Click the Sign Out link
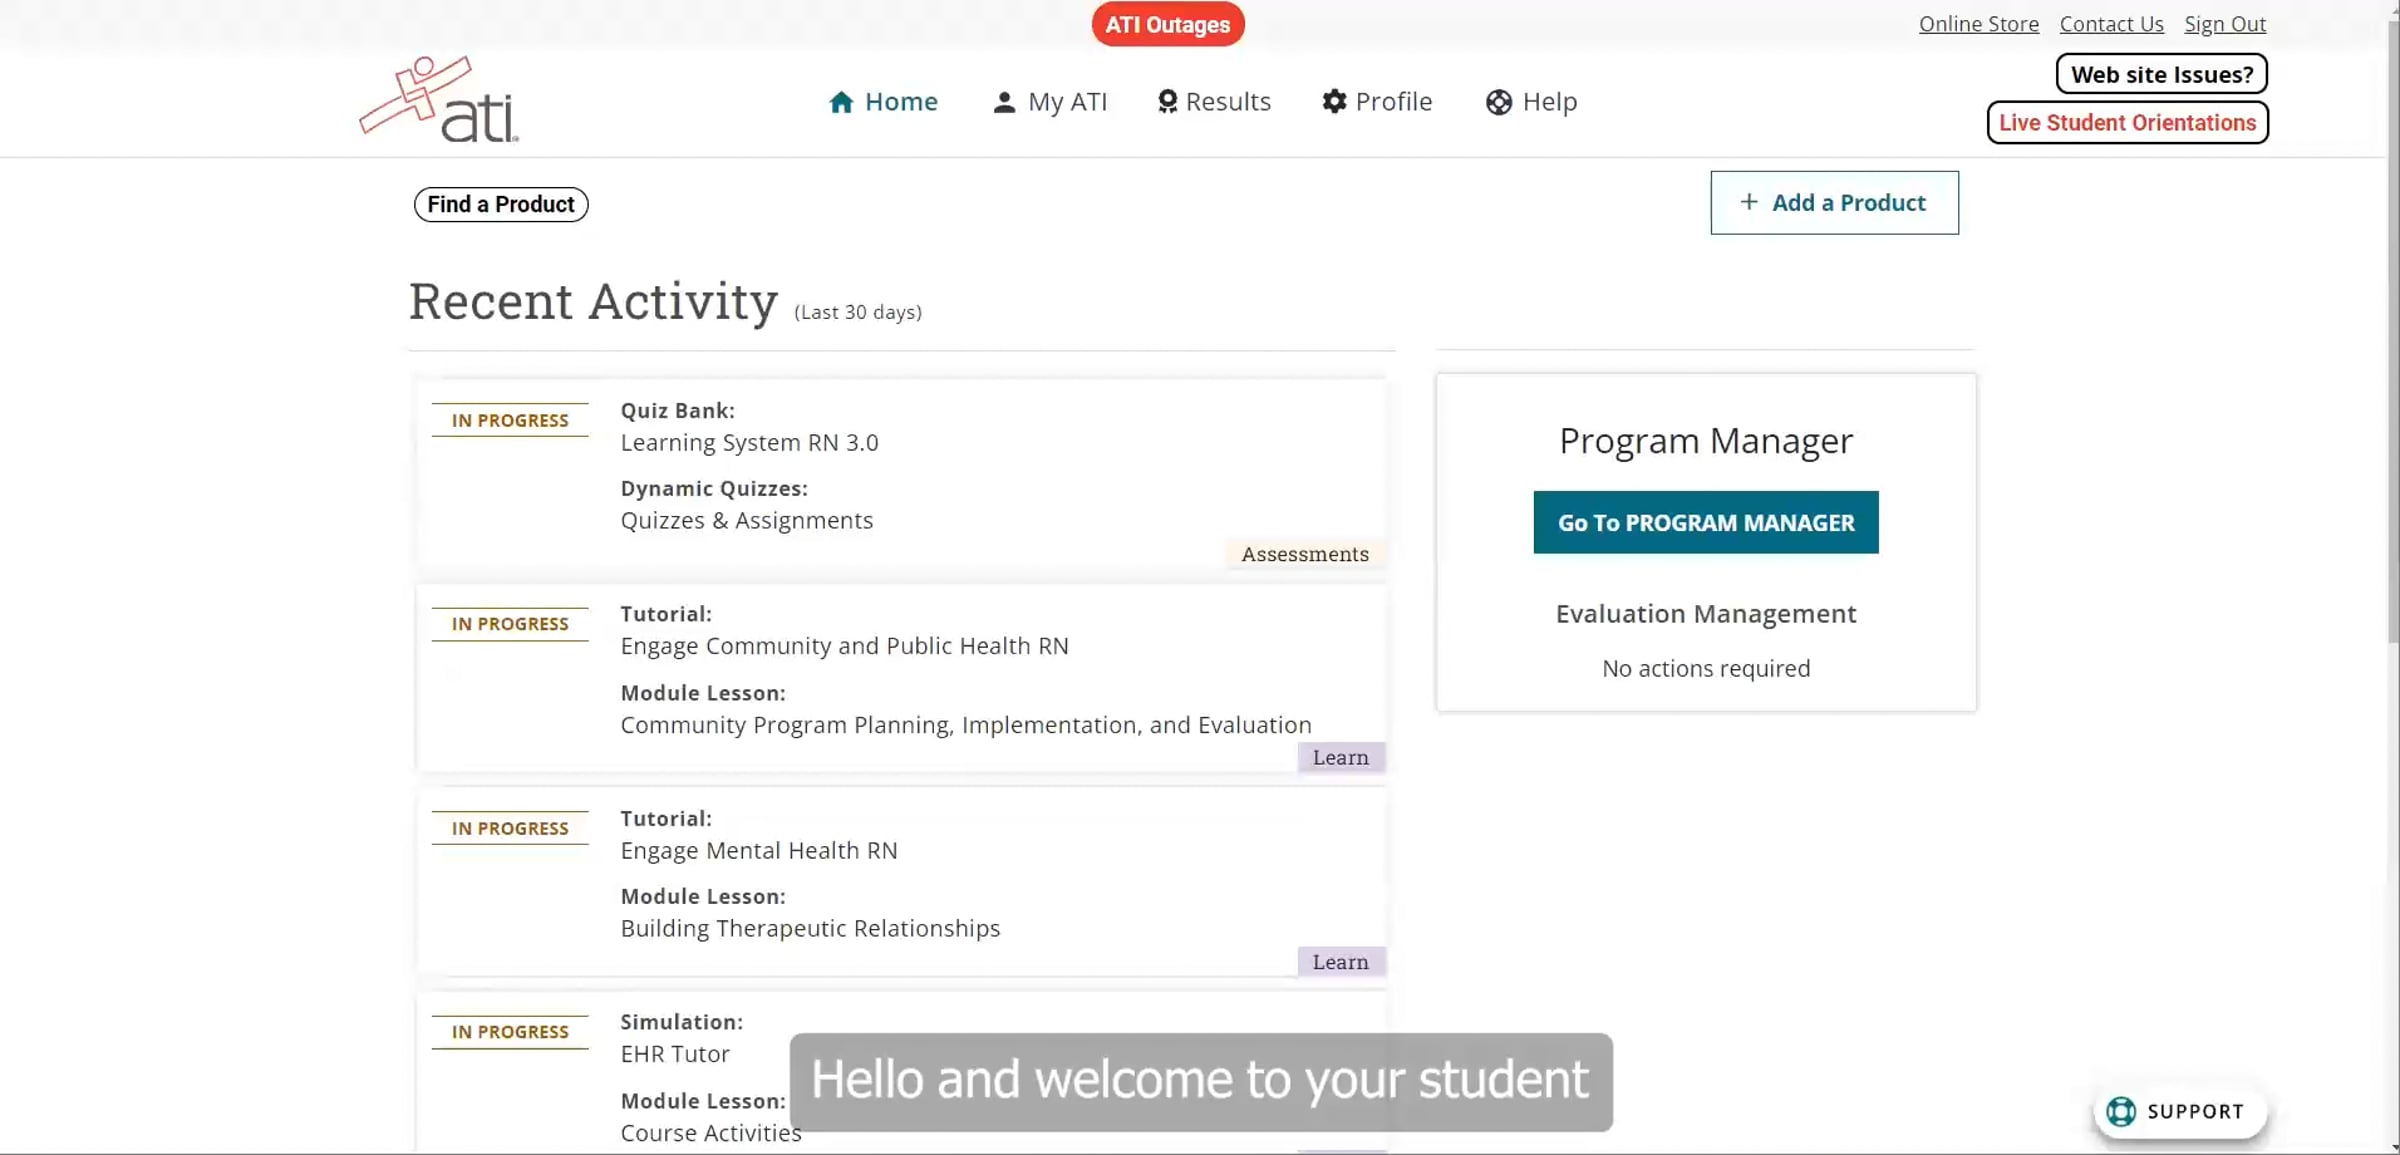Screen dimensions: 2400x1155 point(2225,24)
